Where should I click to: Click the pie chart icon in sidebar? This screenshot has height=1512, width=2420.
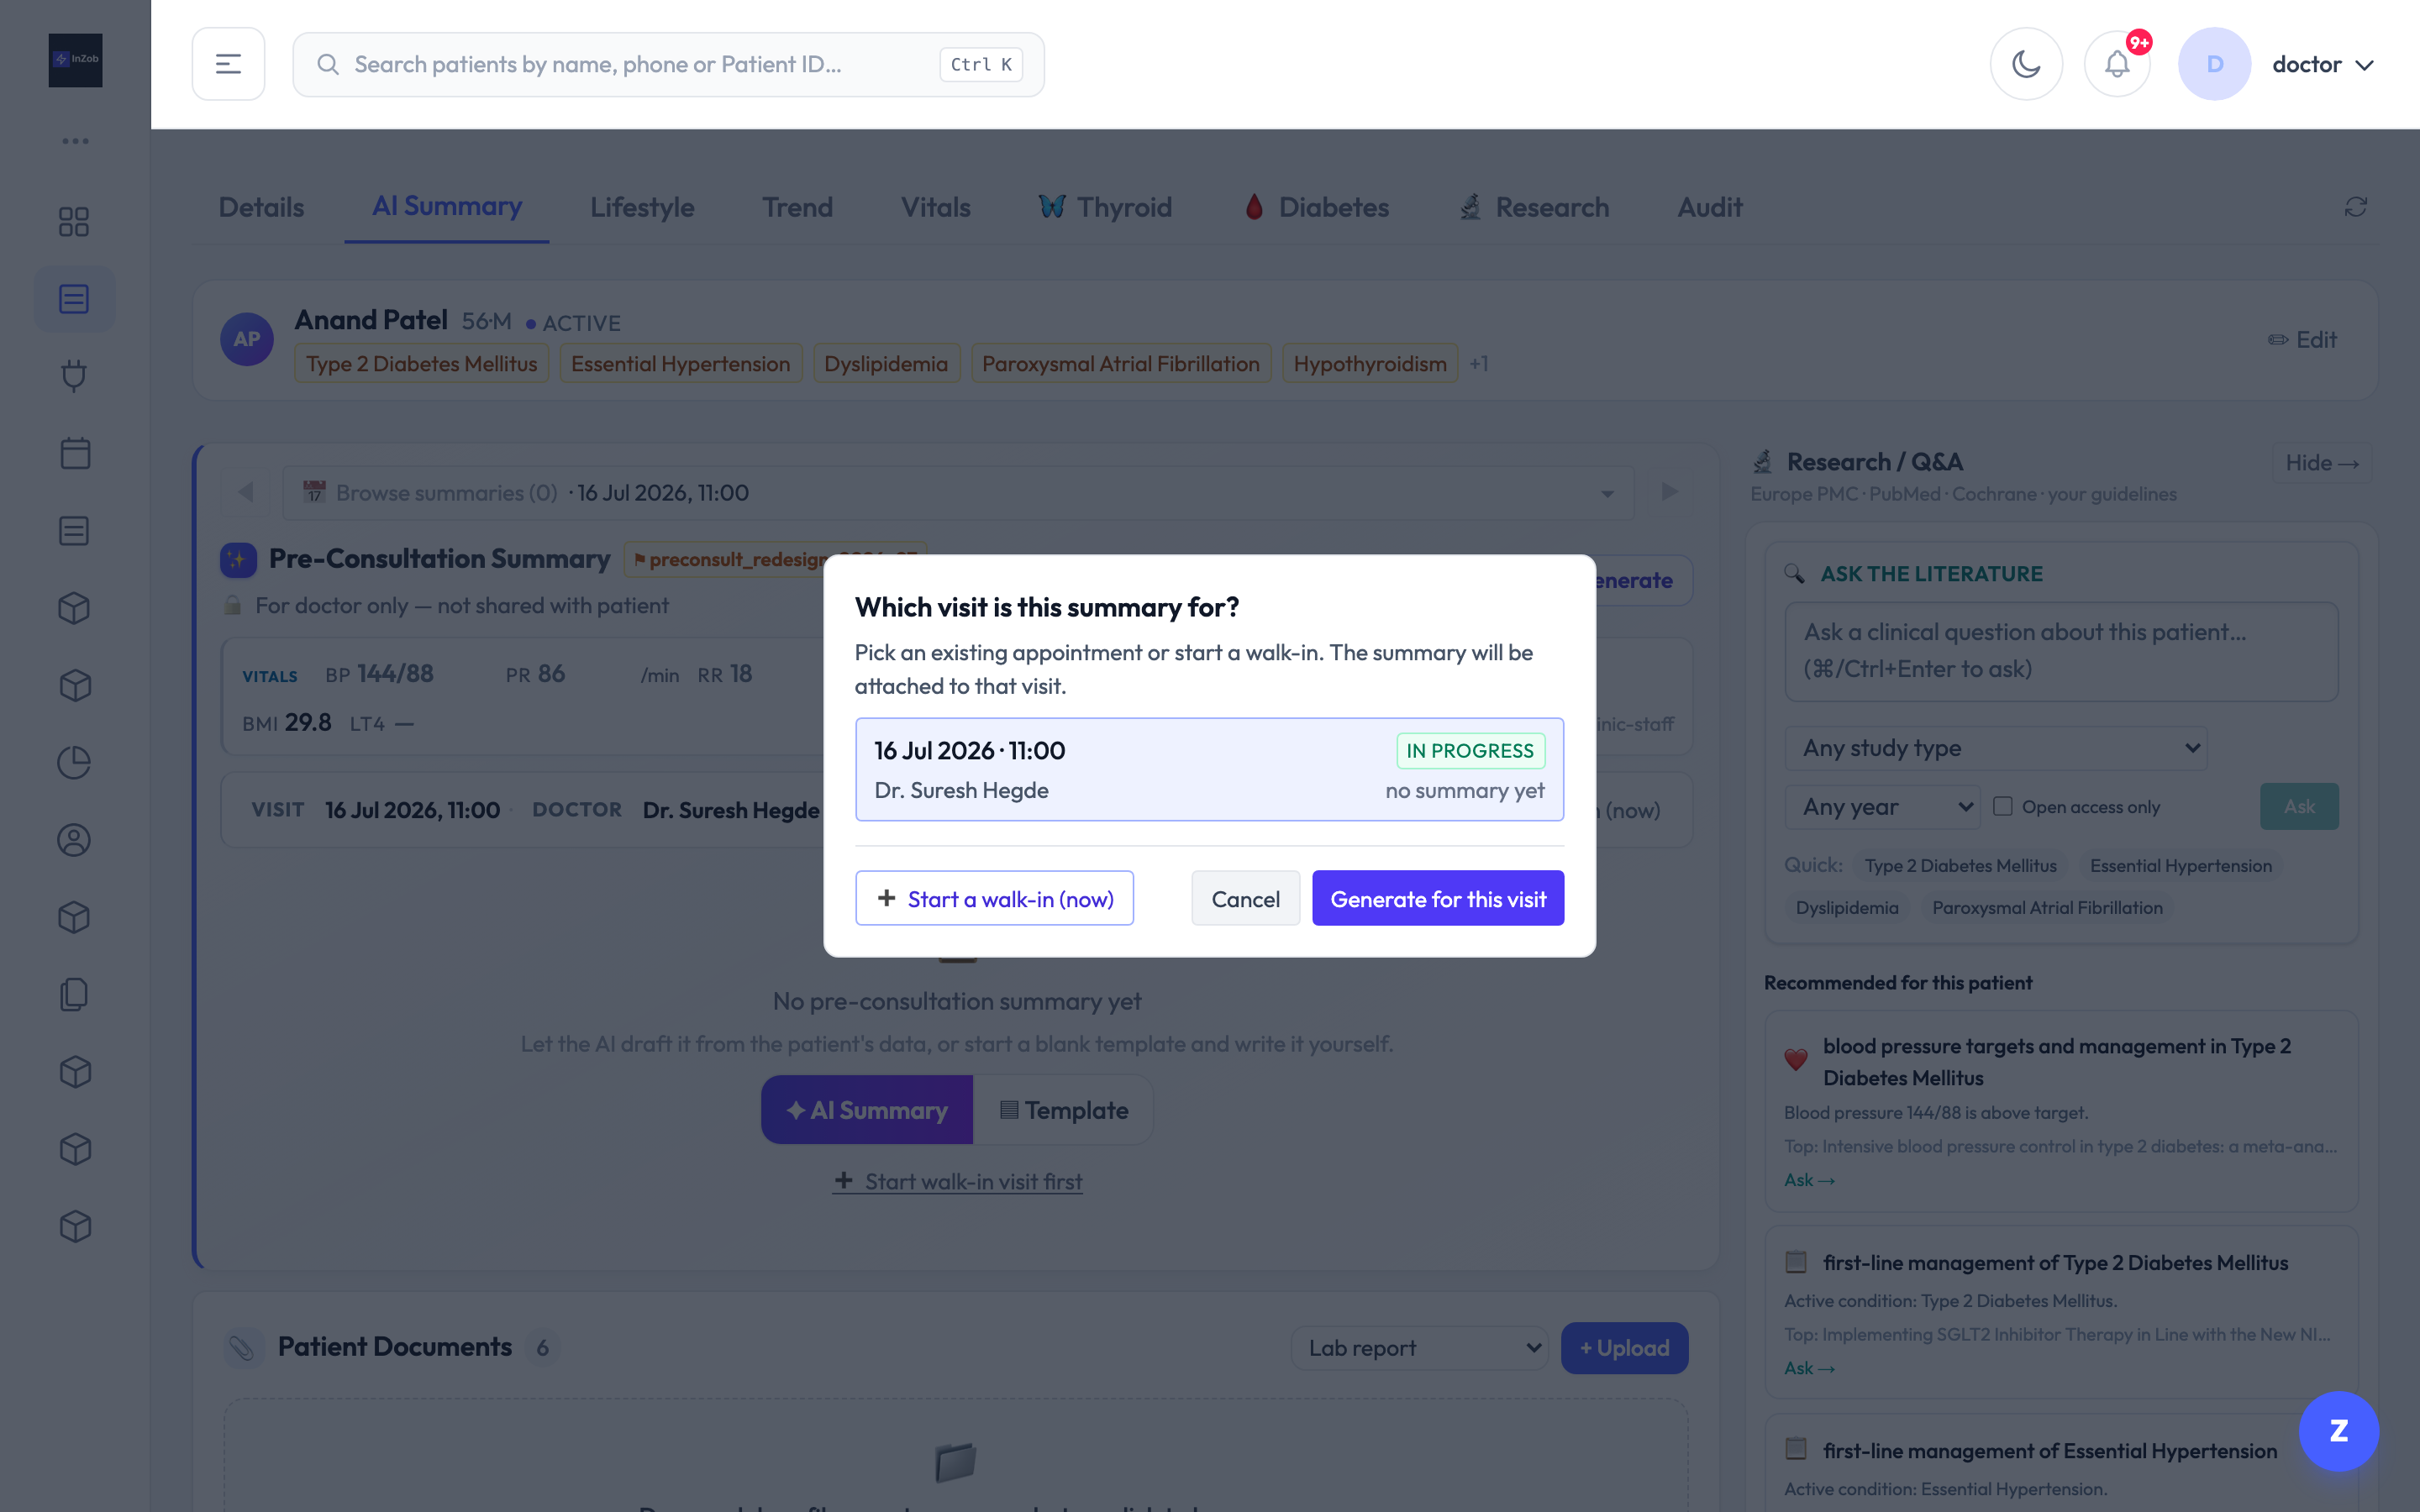coord(74,762)
